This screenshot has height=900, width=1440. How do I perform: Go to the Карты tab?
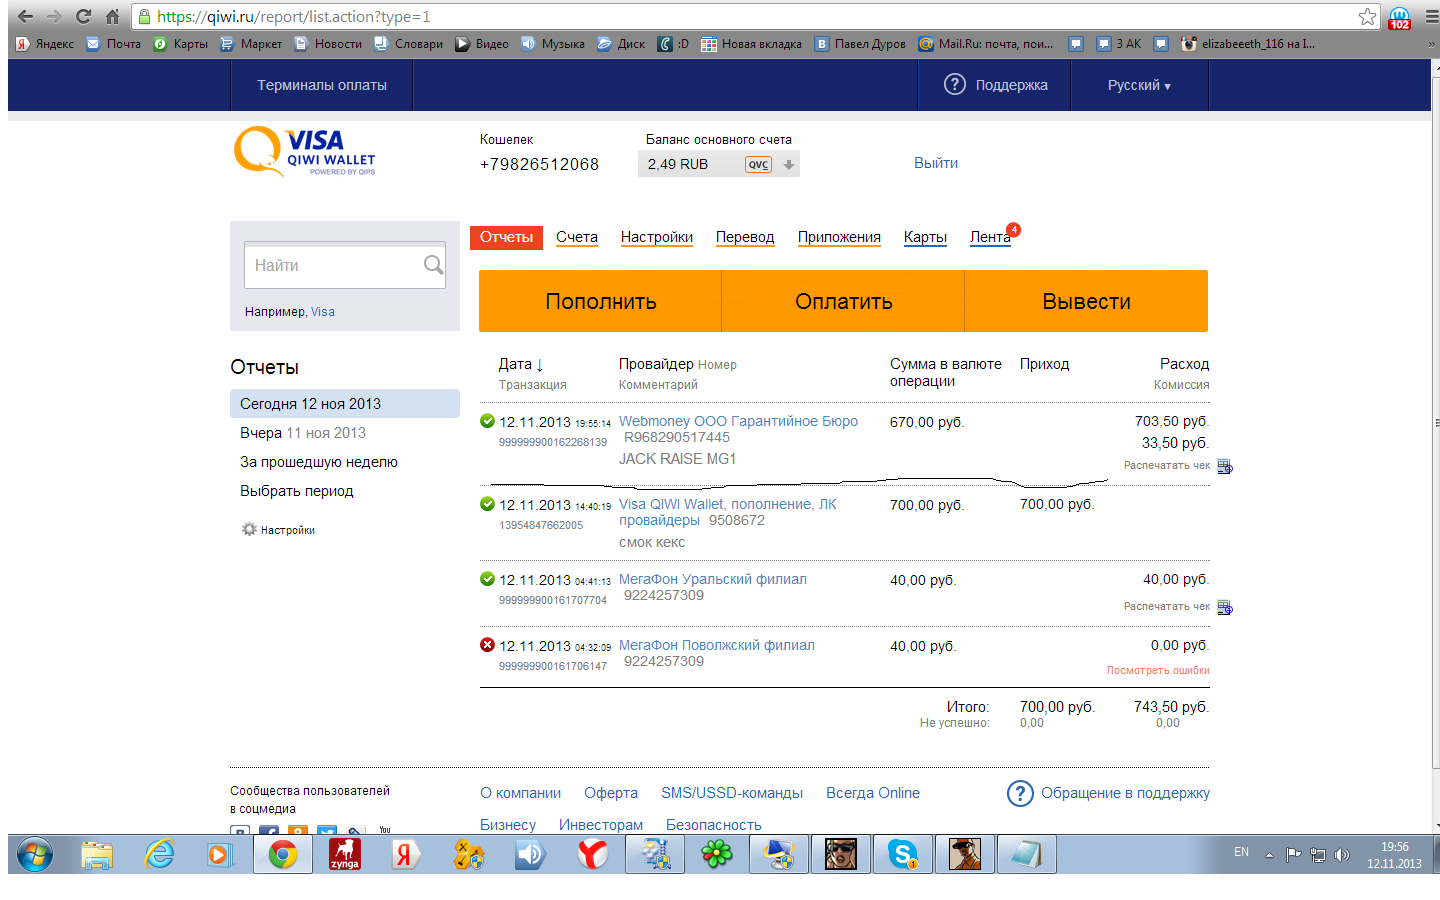click(x=925, y=237)
